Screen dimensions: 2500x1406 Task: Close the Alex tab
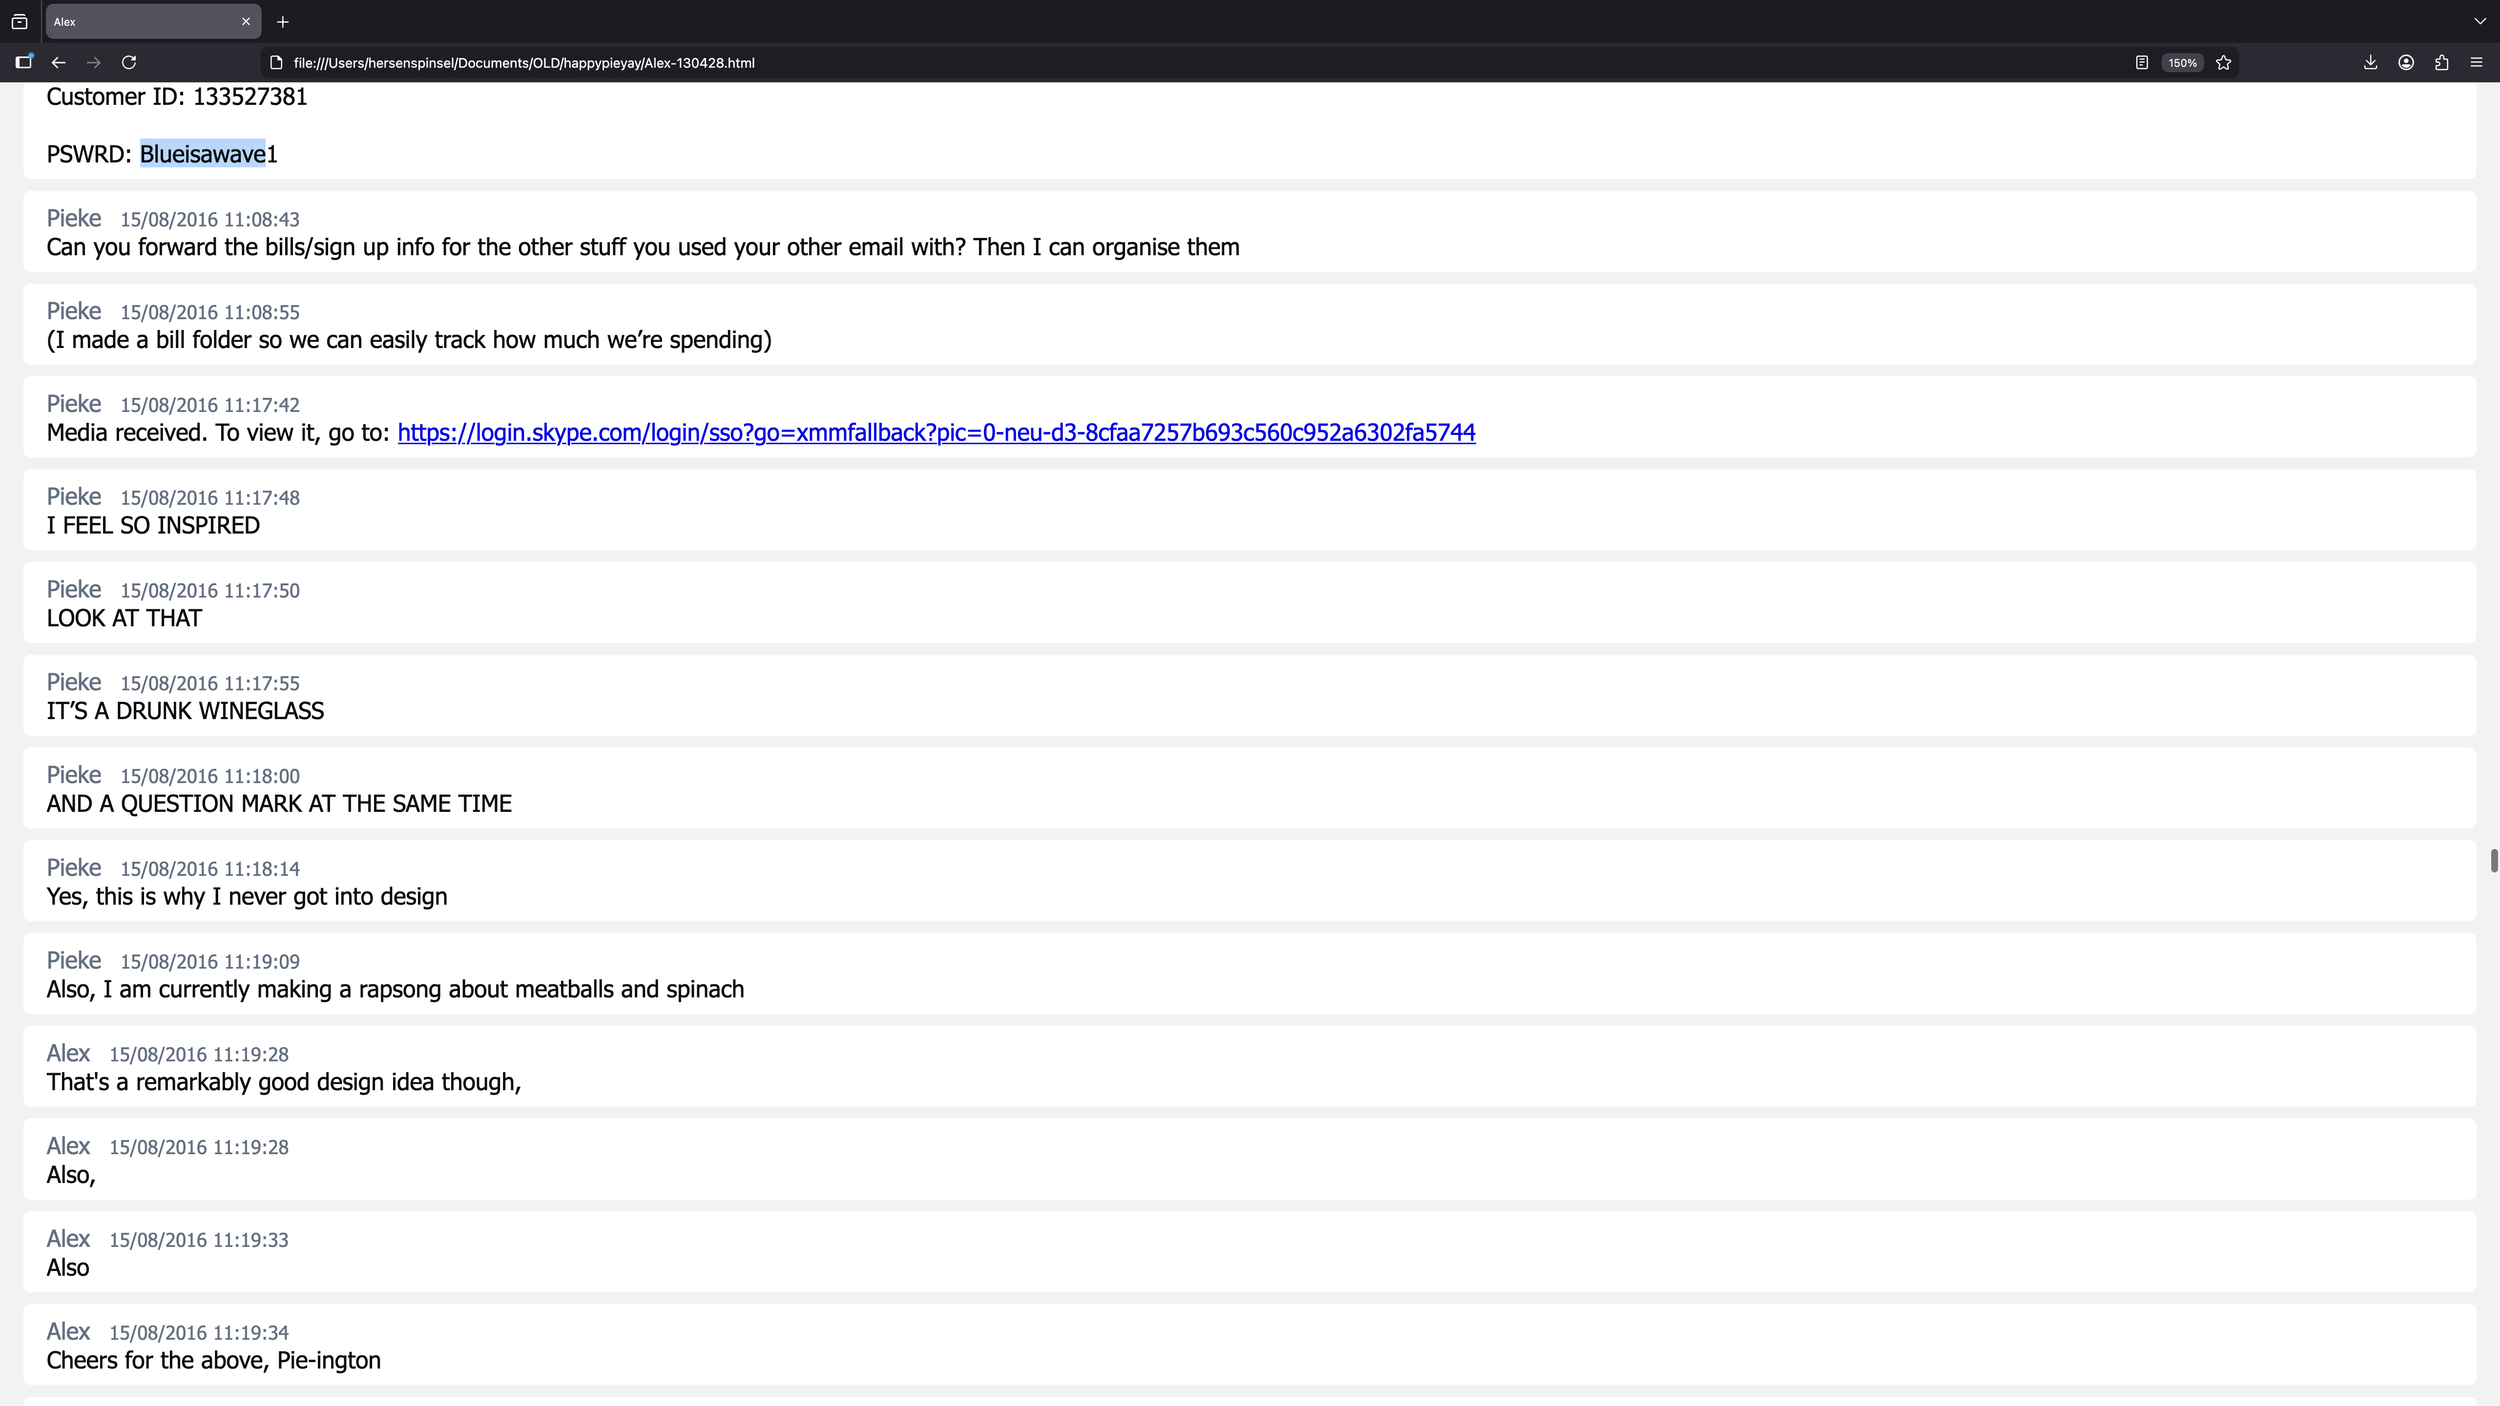tap(246, 22)
